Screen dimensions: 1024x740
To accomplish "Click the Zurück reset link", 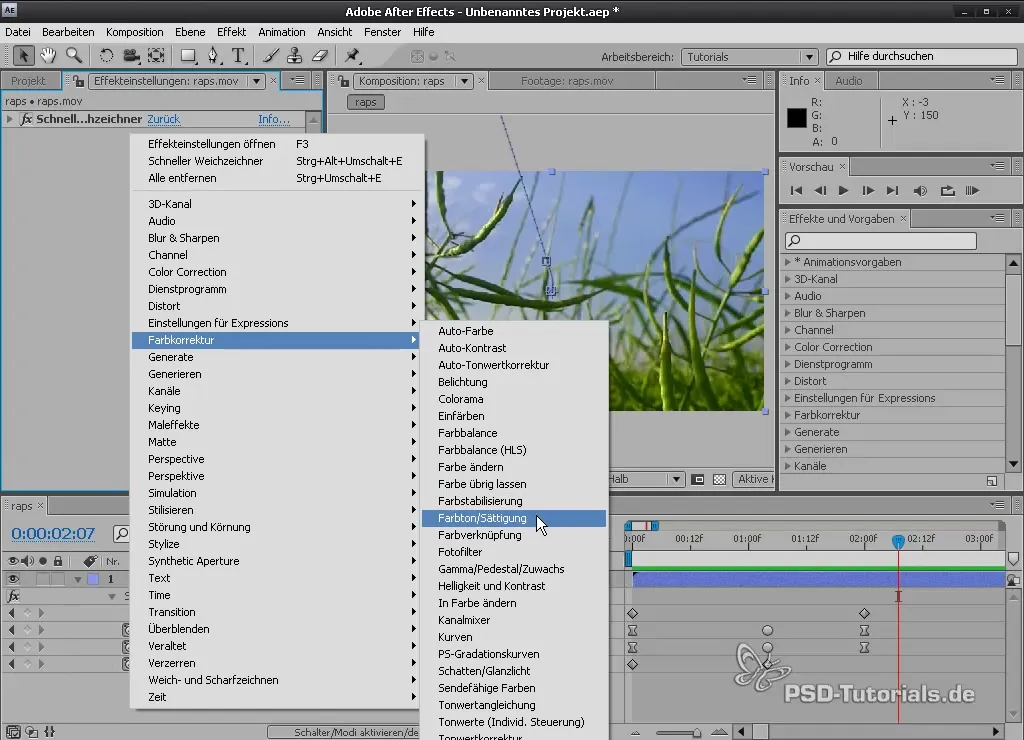I will (x=163, y=119).
